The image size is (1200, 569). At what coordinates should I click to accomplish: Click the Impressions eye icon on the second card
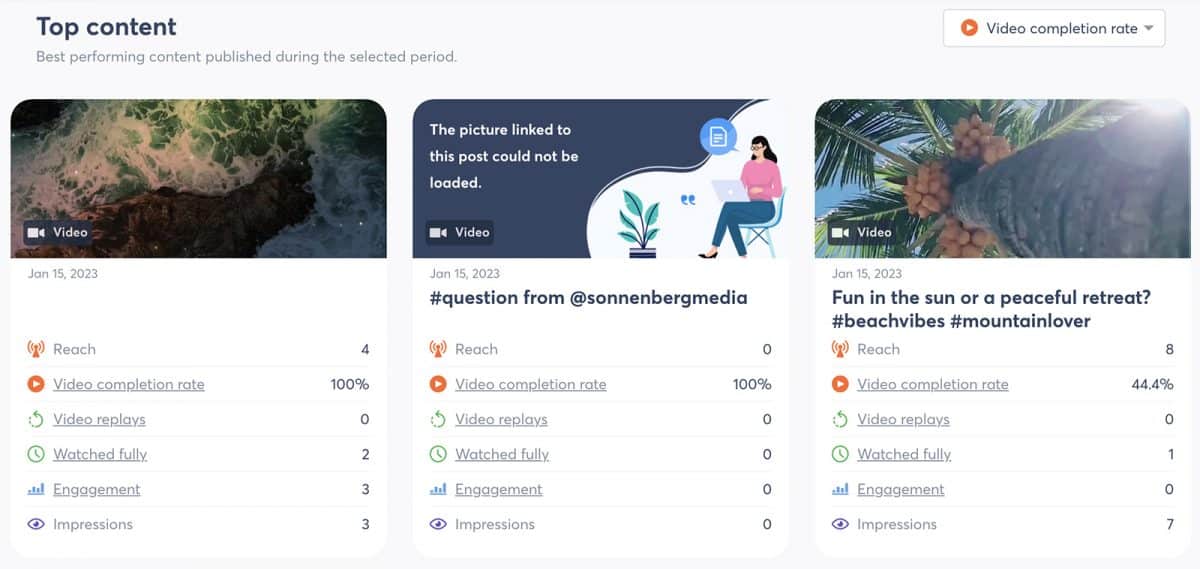click(x=438, y=524)
